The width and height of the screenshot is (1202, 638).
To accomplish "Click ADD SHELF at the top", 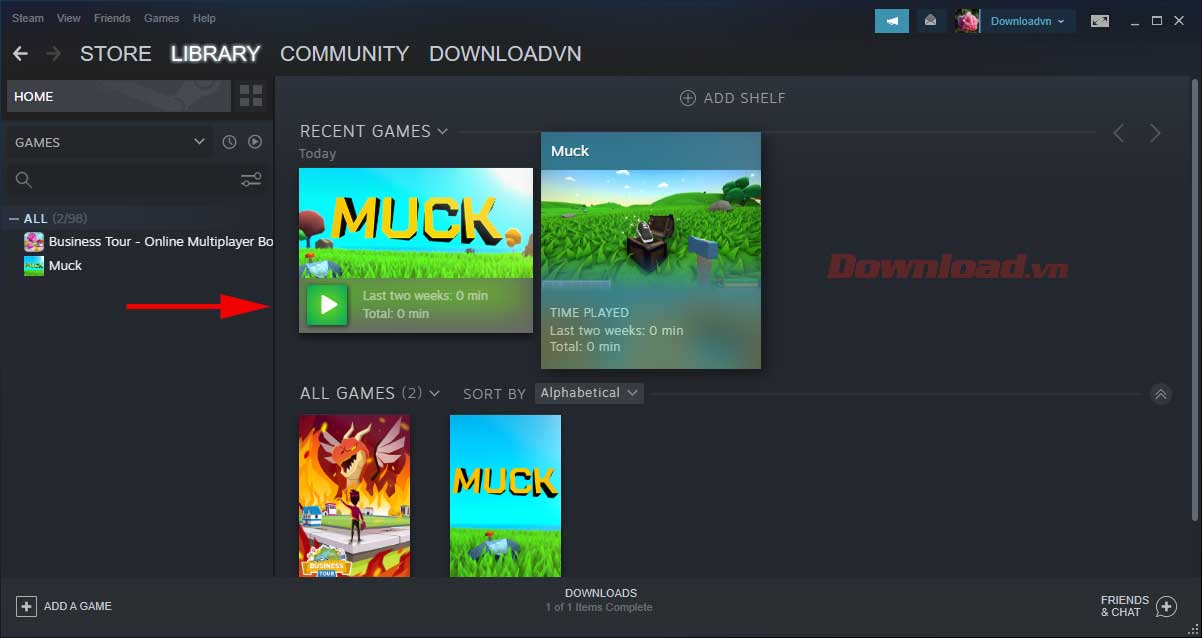I will click(732, 97).
